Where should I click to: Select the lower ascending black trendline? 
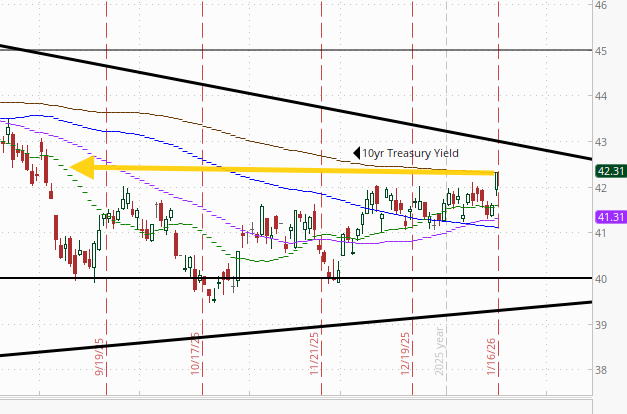(296, 328)
